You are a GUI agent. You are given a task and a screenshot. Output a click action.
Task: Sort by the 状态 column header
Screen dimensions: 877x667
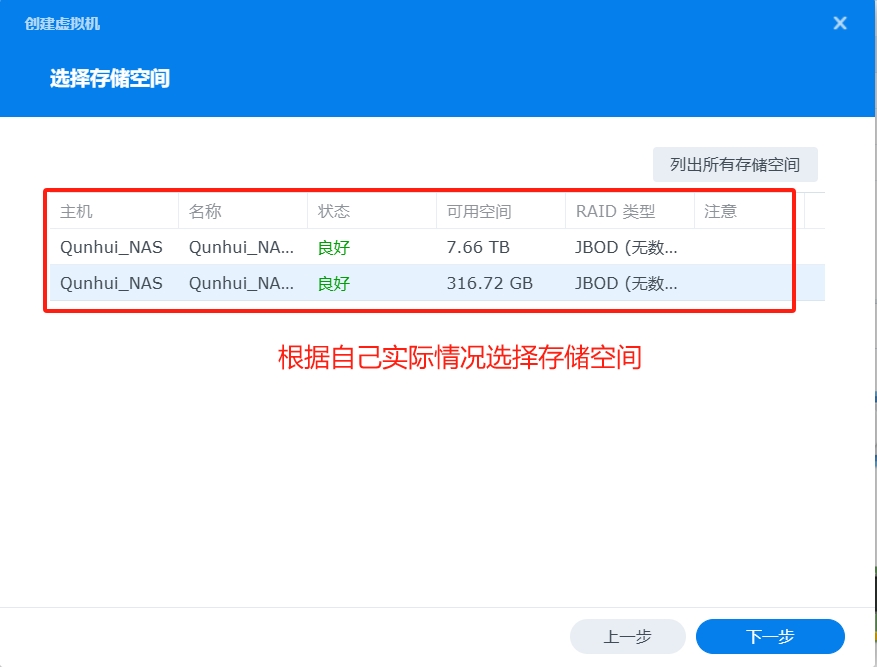pos(372,211)
